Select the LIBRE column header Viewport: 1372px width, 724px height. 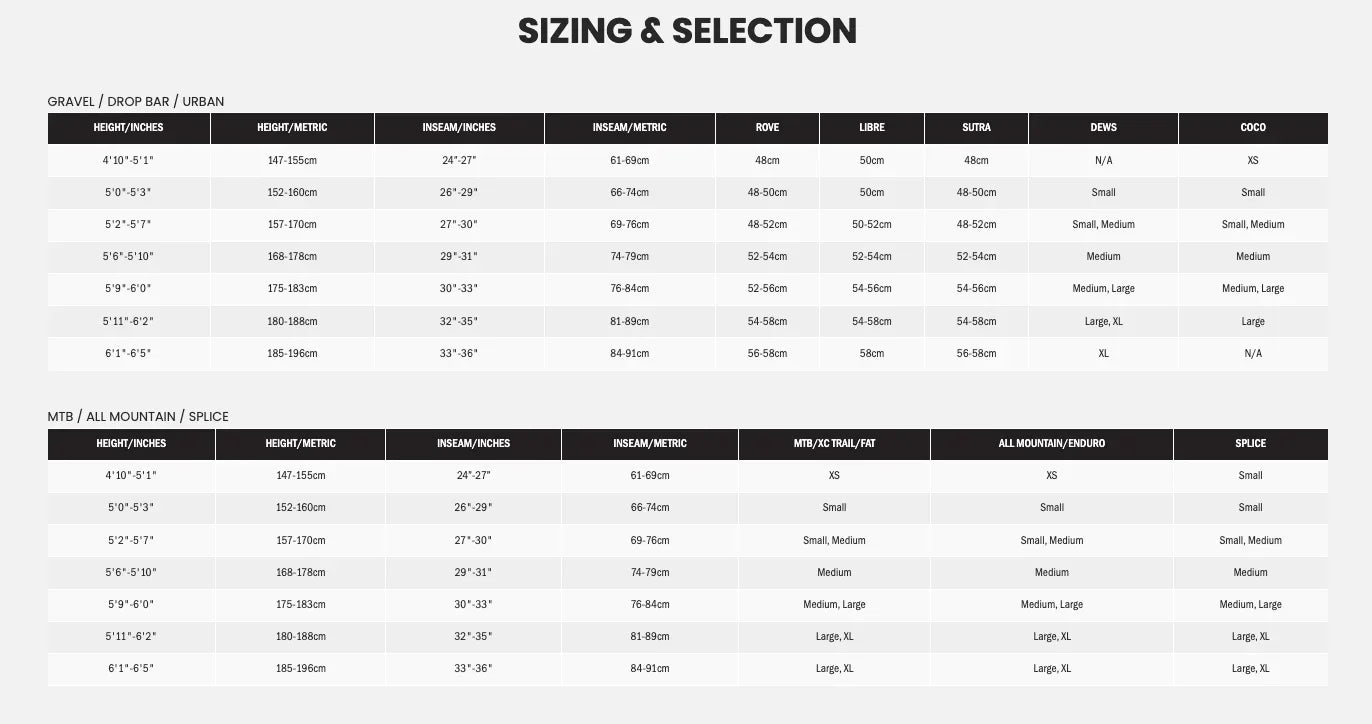[871, 128]
